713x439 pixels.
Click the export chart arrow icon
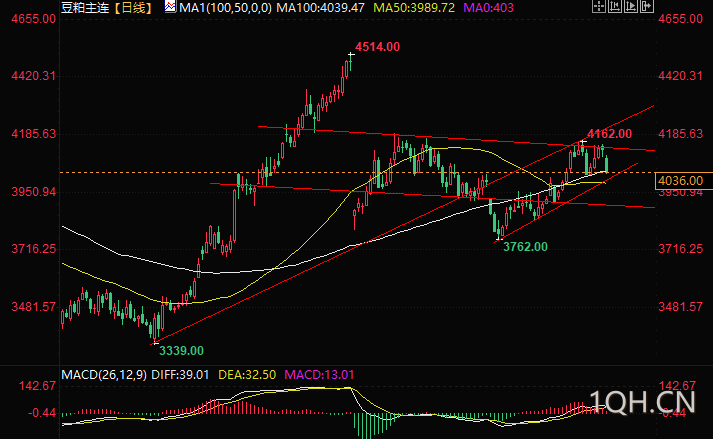tap(646, 6)
